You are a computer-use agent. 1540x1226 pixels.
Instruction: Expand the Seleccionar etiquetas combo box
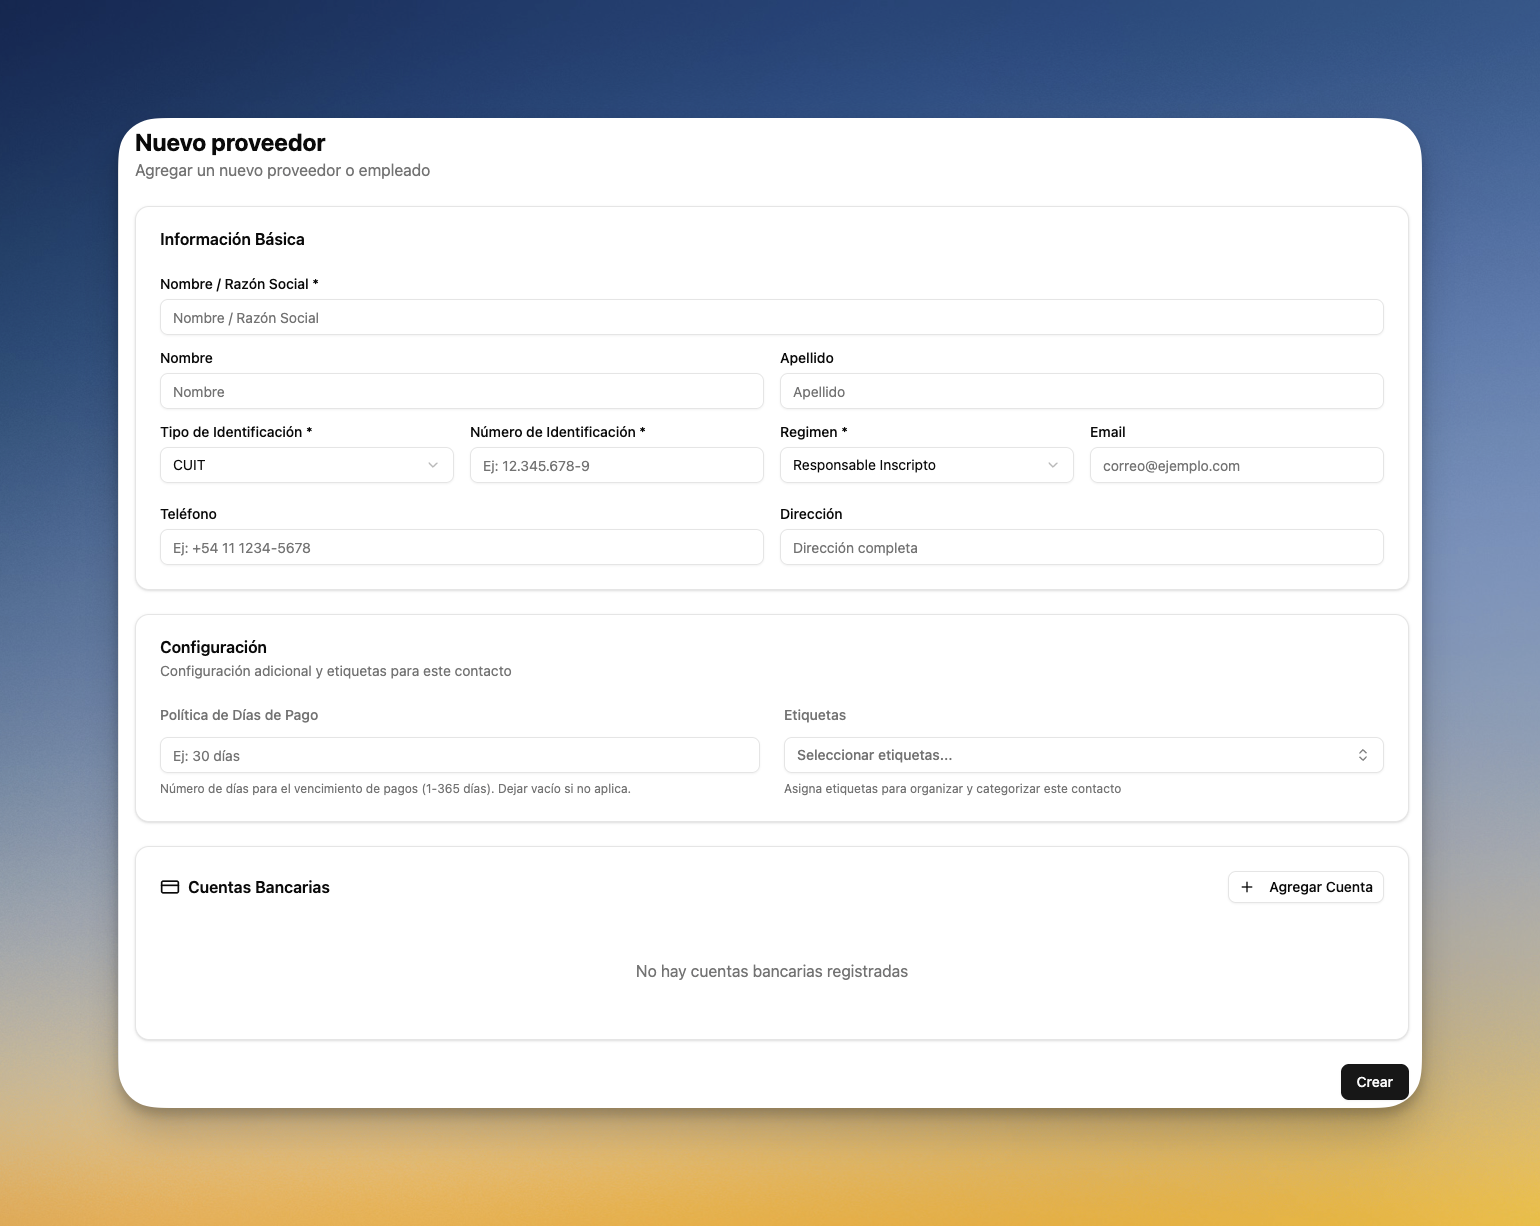(1083, 755)
